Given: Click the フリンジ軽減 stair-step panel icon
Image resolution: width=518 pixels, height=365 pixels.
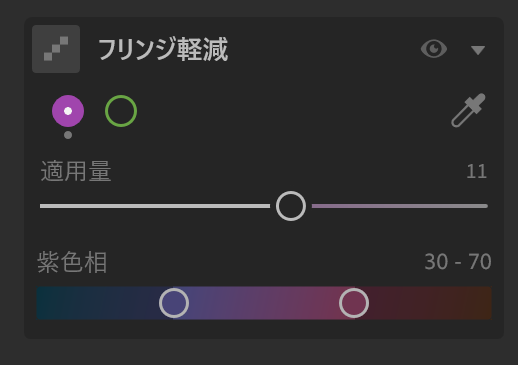Looking at the screenshot, I should 56,49.
